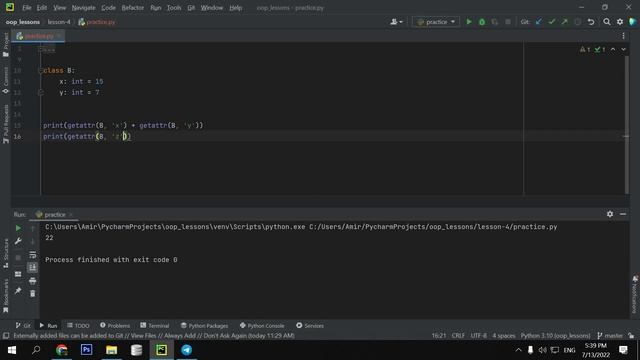The height and width of the screenshot is (360, 640).
Task: Rollback changes with the undo arrow
Action: [x=591, y=22]
